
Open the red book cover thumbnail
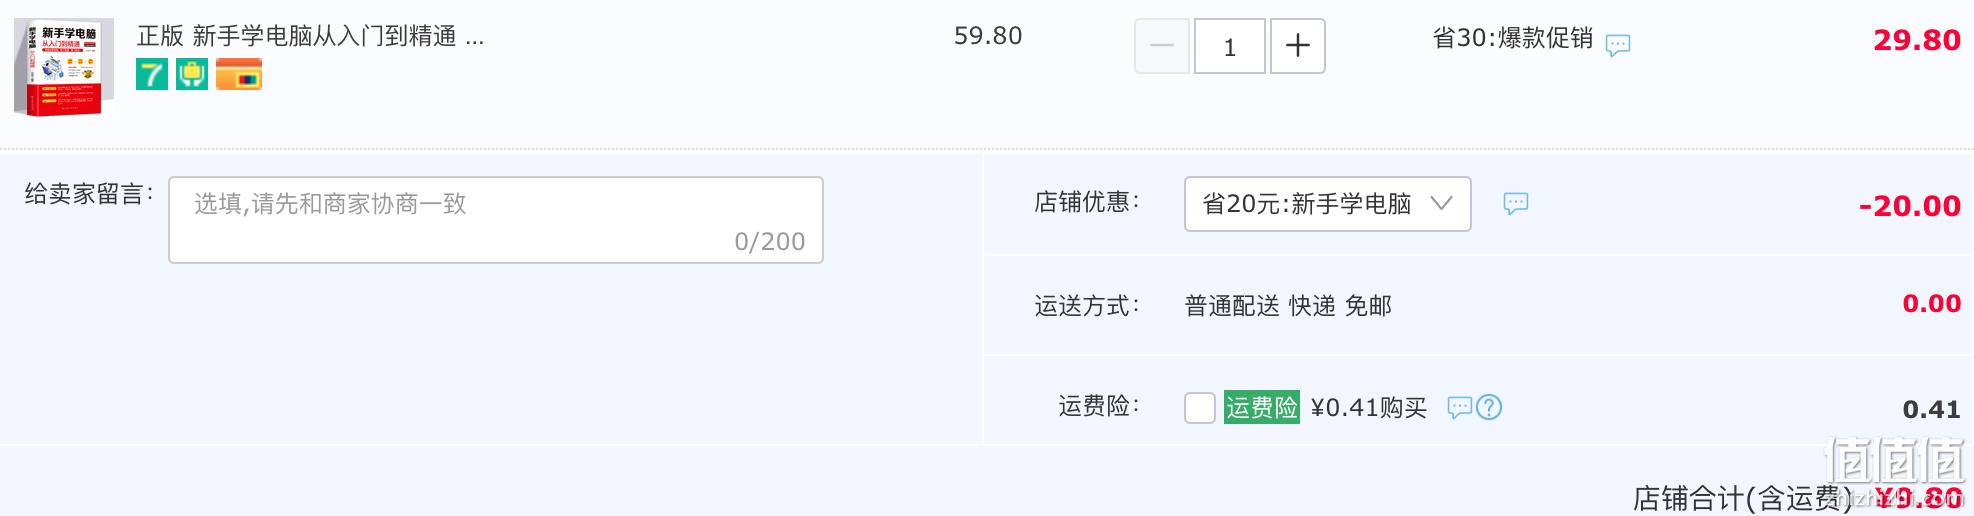64,68
